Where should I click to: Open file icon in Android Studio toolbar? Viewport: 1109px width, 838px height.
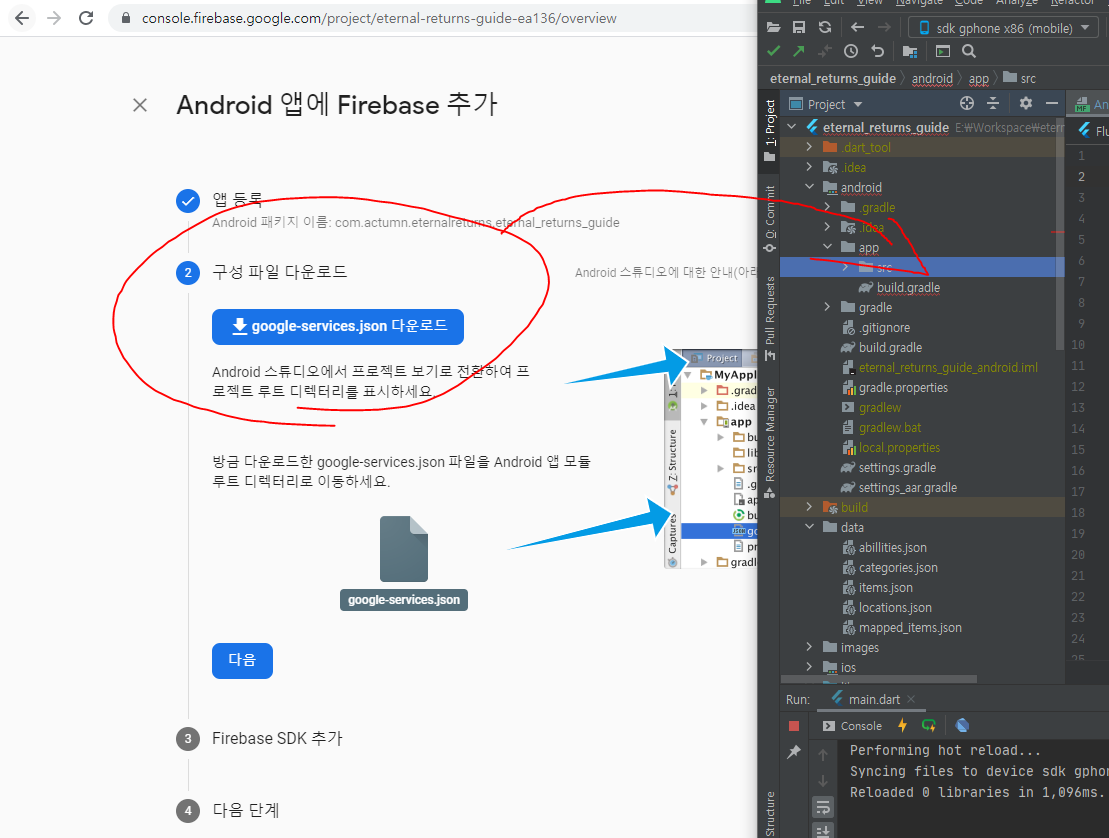coord(773,28)
